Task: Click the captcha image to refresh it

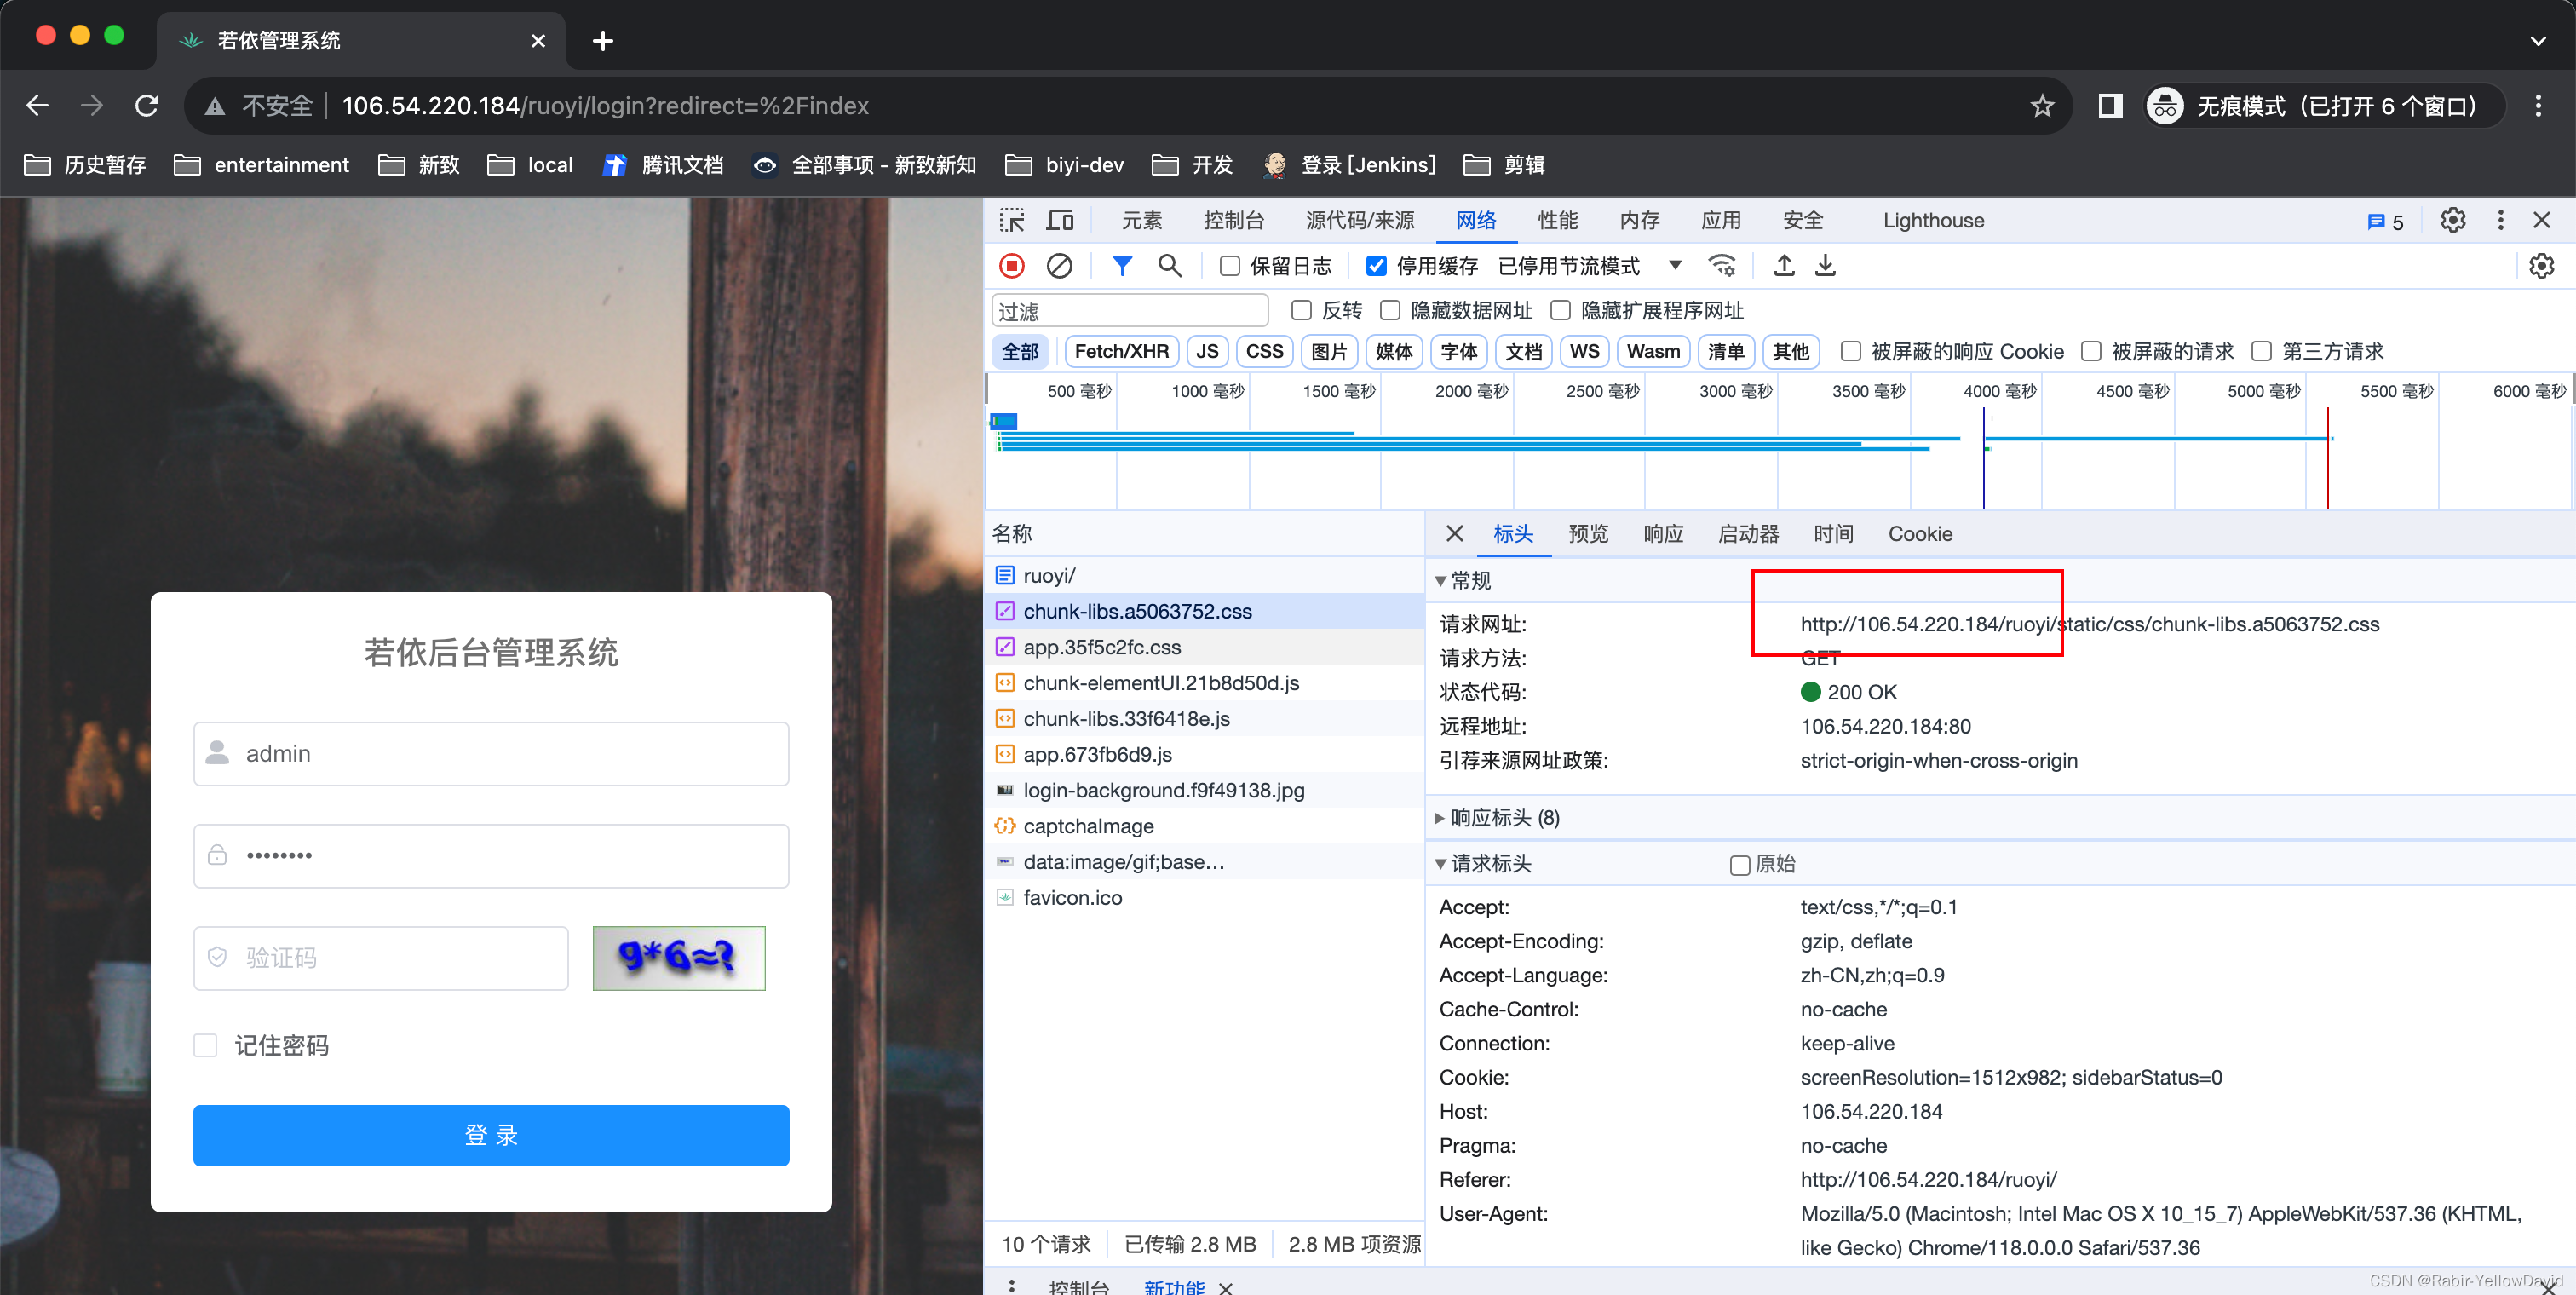Action: click(x=678, y=957)
